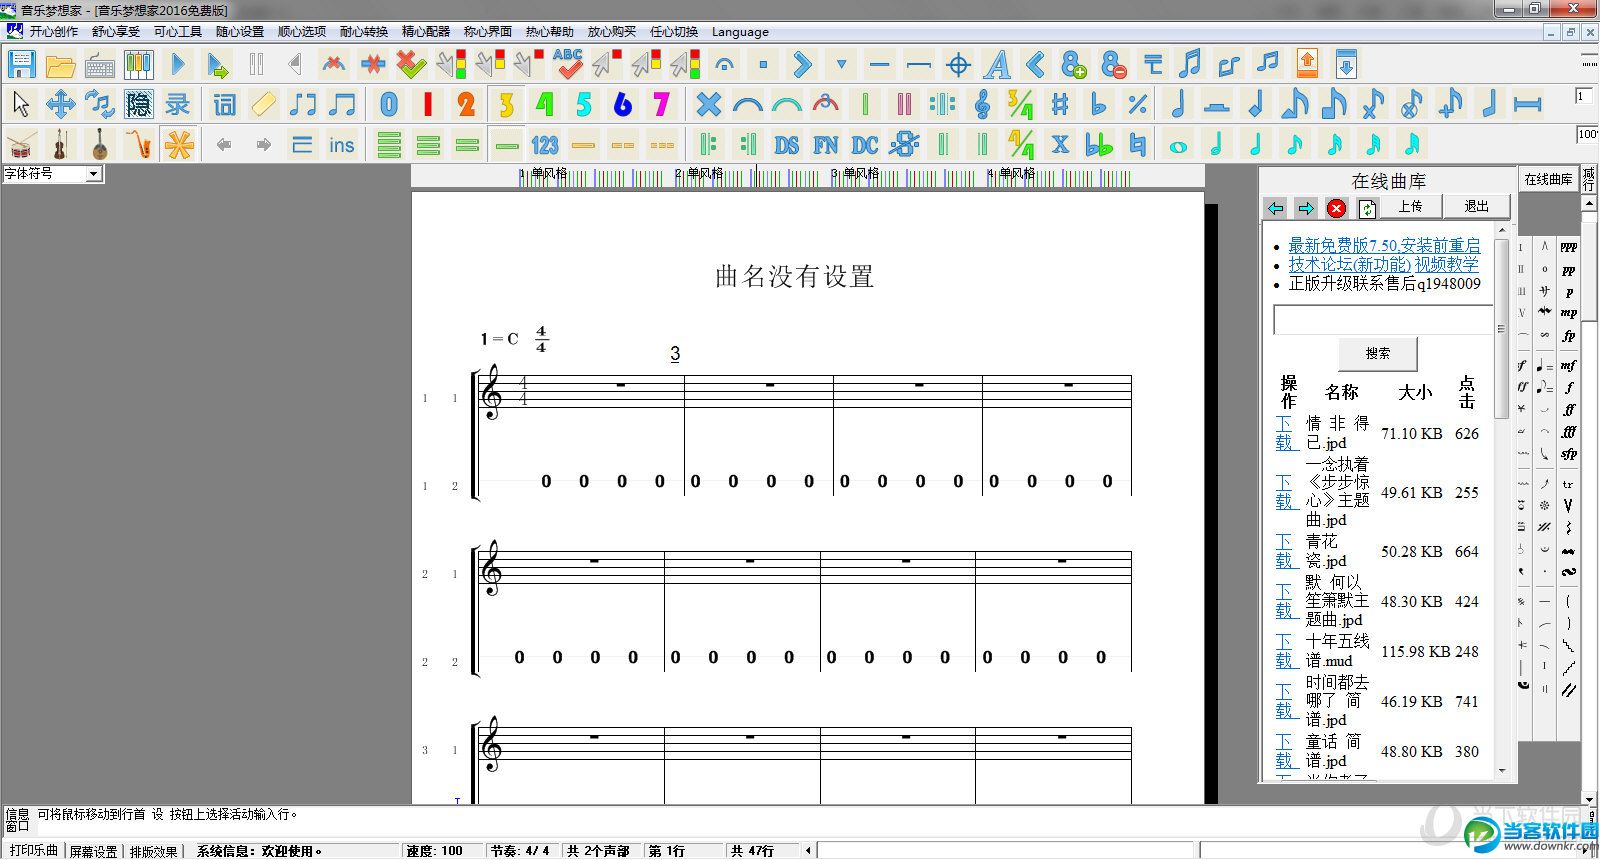
Task: Click the blue X delete symbol icon
Action: tap(708, 104)
